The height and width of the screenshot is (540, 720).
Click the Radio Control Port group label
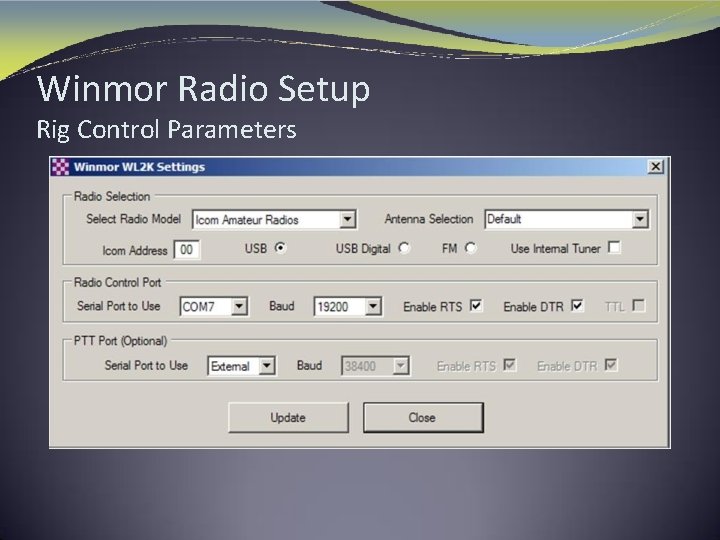[118, 282]
